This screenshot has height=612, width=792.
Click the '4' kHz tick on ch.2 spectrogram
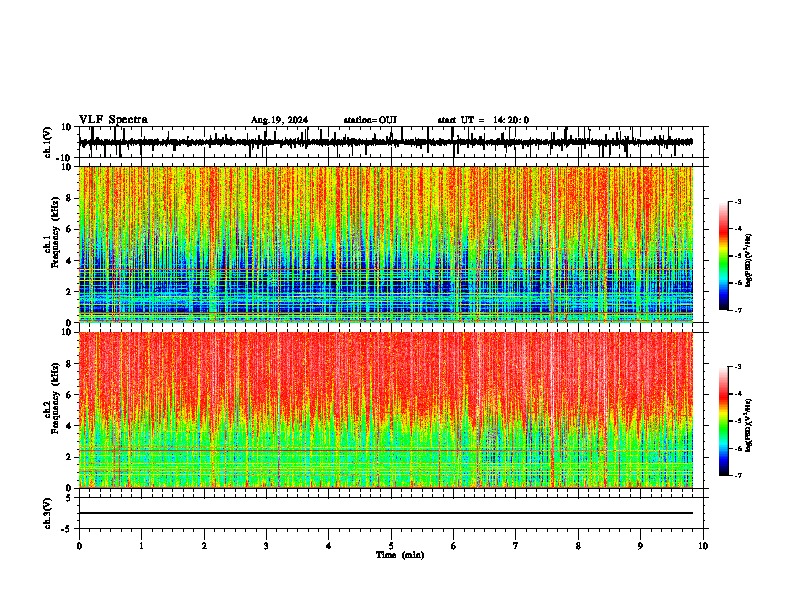pos(69,426)
